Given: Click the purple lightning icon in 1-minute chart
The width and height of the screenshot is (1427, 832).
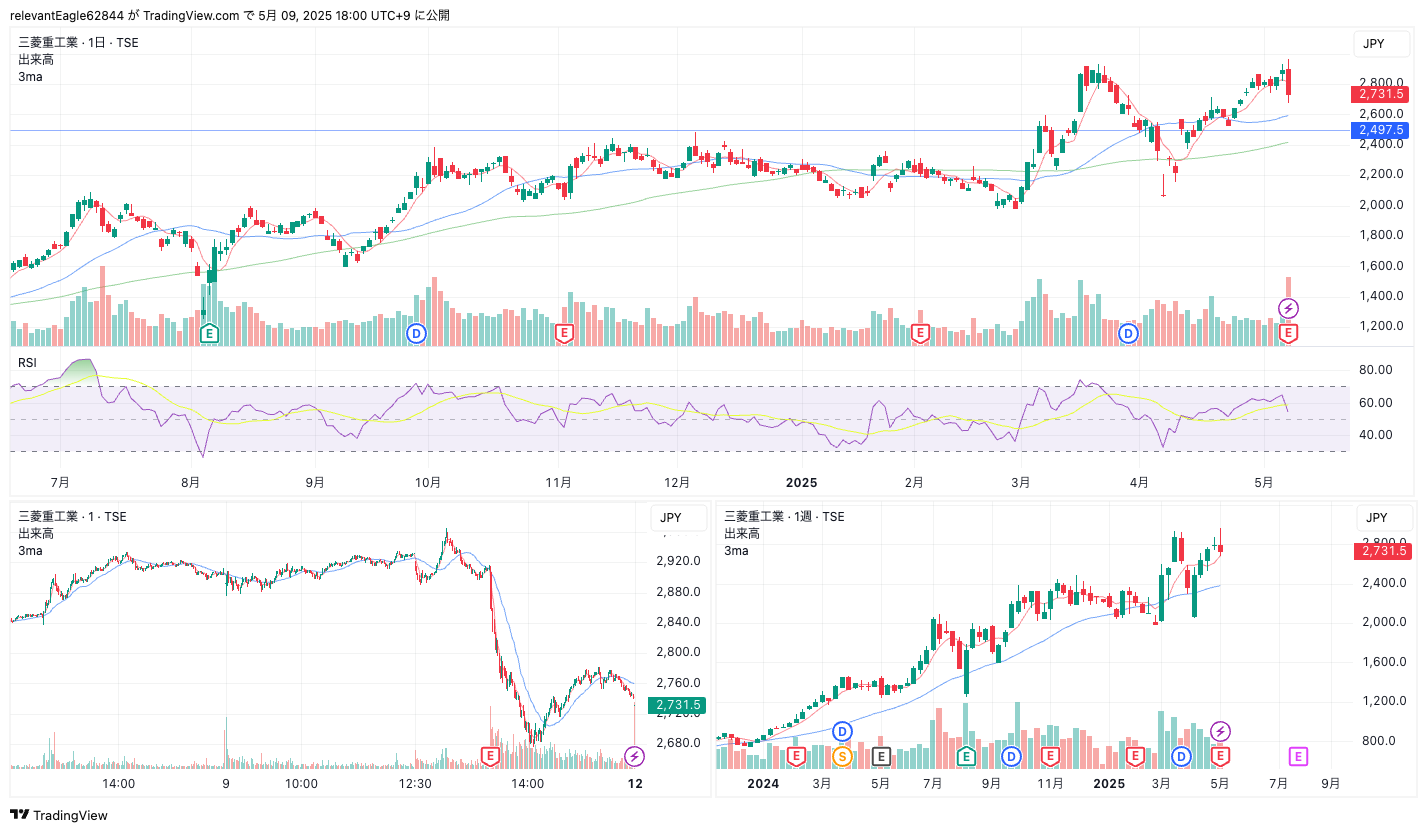Looking at the screenshot, I should (x=634, y=755).
